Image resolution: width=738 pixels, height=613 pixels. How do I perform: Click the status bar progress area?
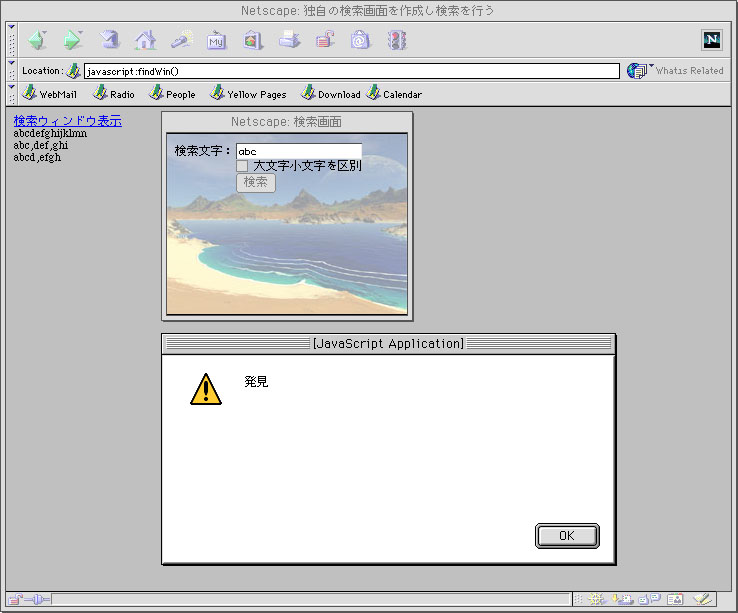[311, 599]
